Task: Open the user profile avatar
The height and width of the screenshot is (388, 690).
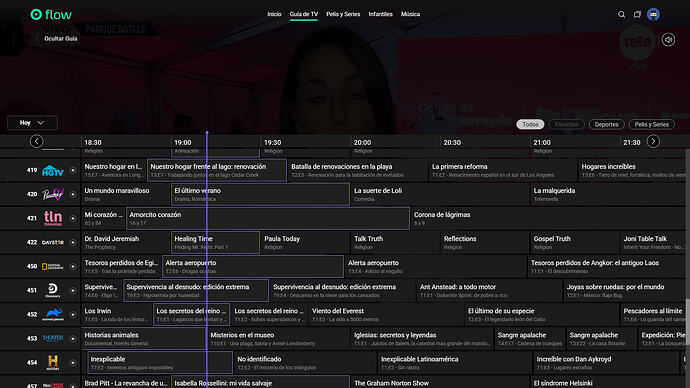Action: [x=653, y=15]
